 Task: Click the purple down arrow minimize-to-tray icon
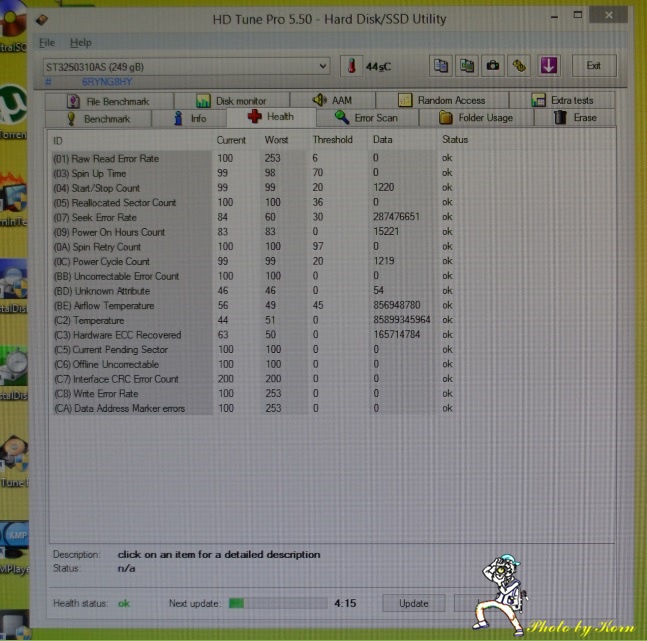(548, 66)
